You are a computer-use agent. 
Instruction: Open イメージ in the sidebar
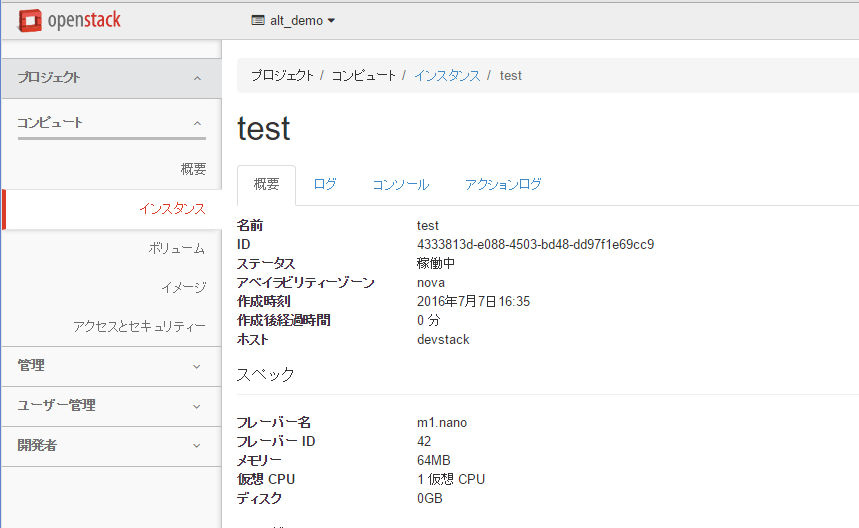coord(183,288)
